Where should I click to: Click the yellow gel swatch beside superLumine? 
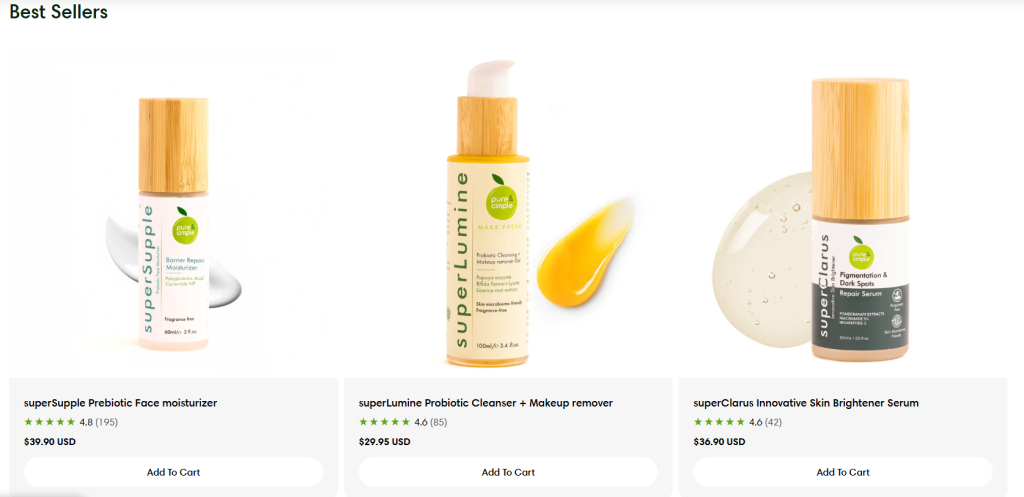click(x=583, y=253)
